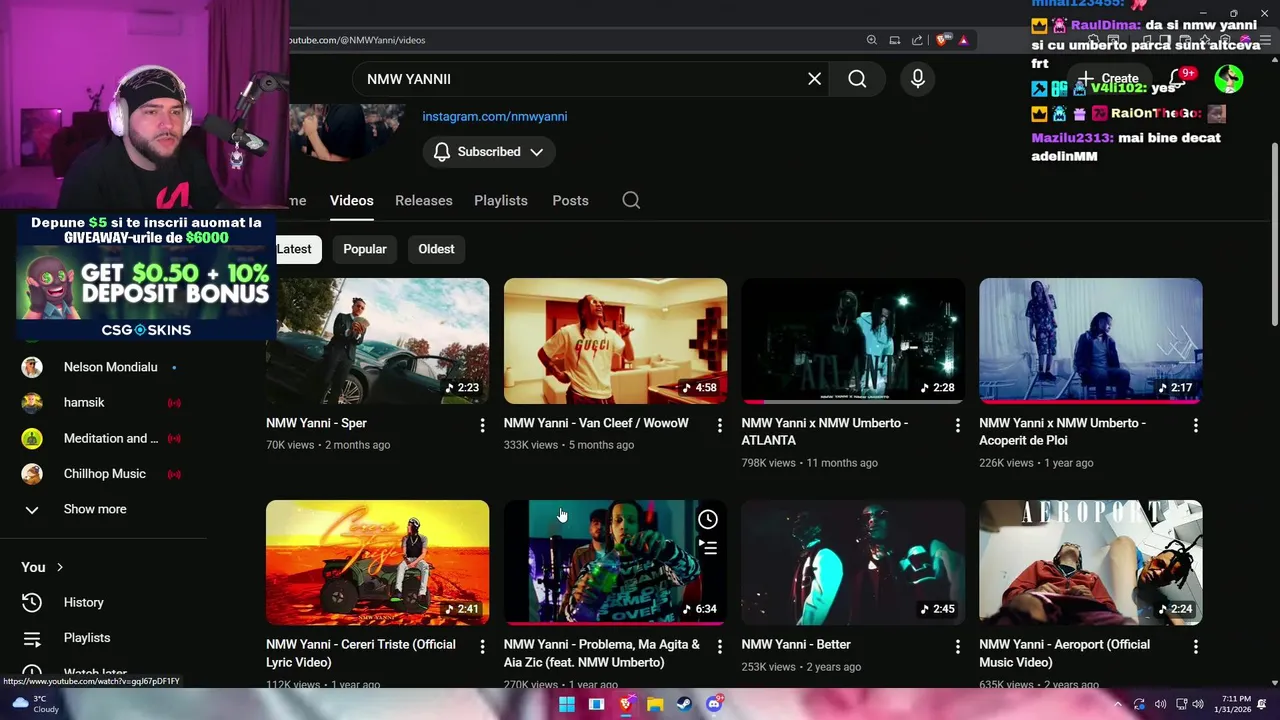Open Windows Start menu
The height and width of the screenshot is (720, 1280).
click(x=567, y=704)
